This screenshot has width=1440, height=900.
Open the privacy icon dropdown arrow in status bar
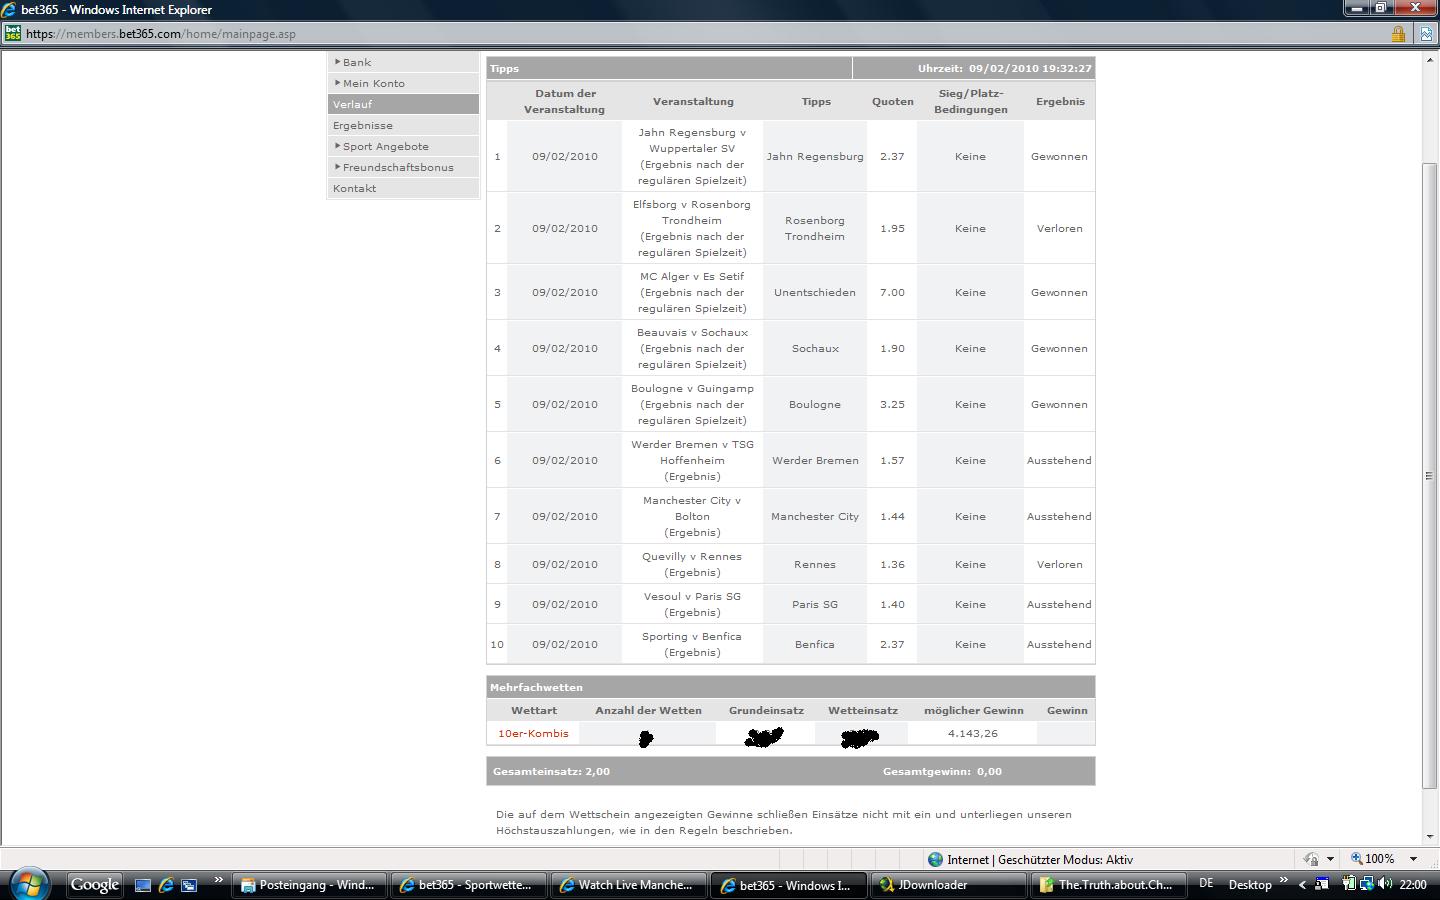pos(1330,859)
